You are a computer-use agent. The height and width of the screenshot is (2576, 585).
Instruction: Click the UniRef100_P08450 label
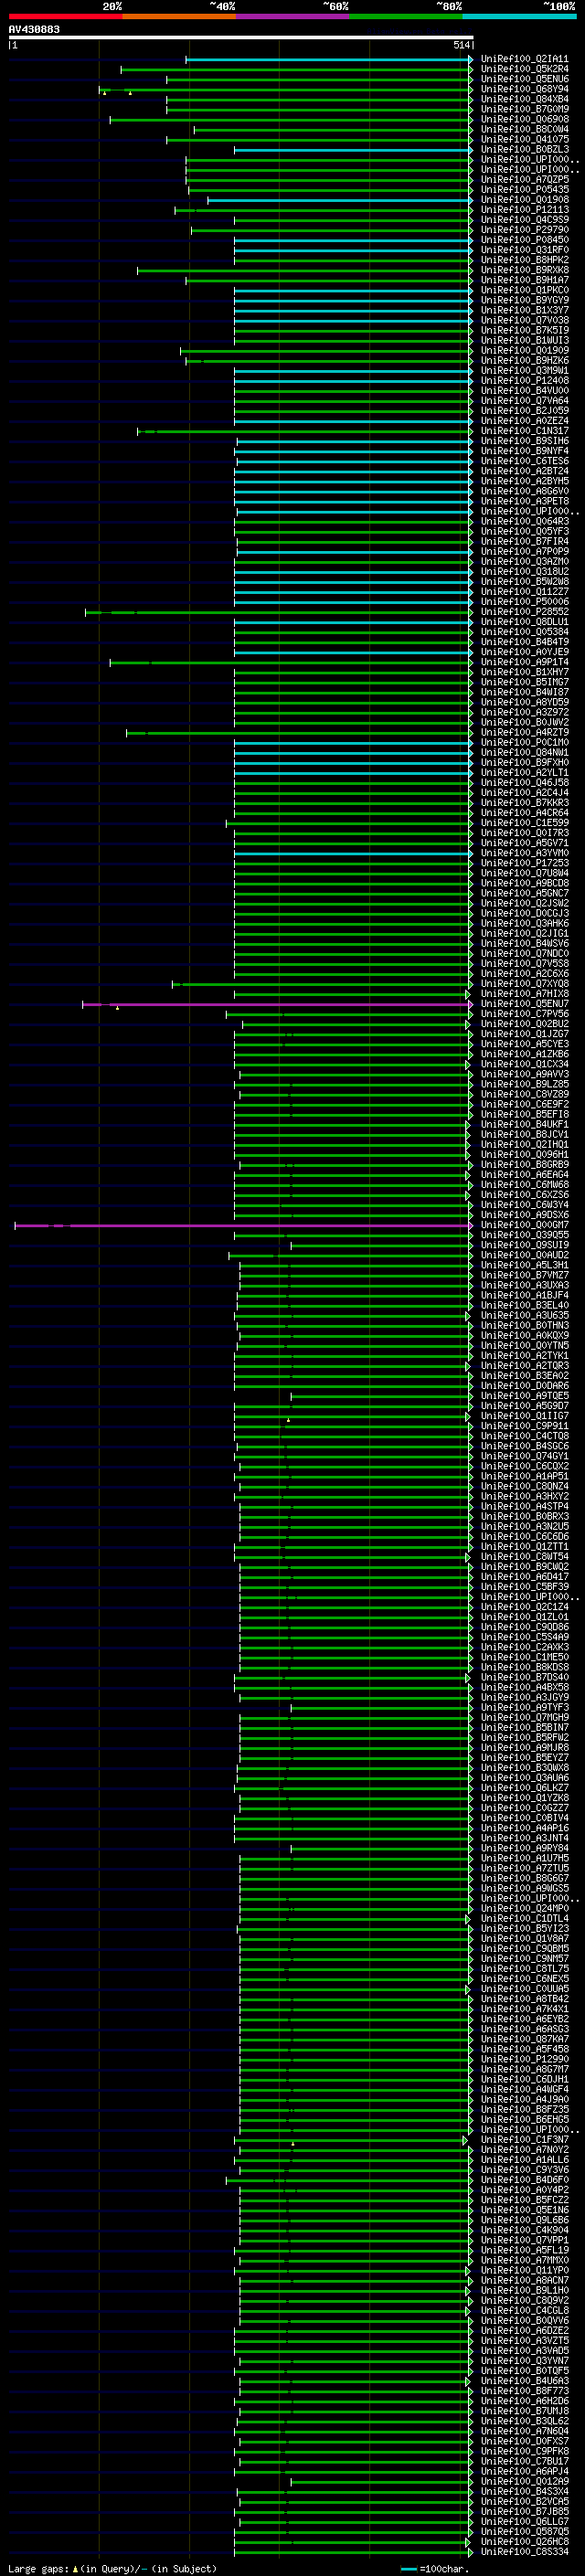[x=524, y=240]
